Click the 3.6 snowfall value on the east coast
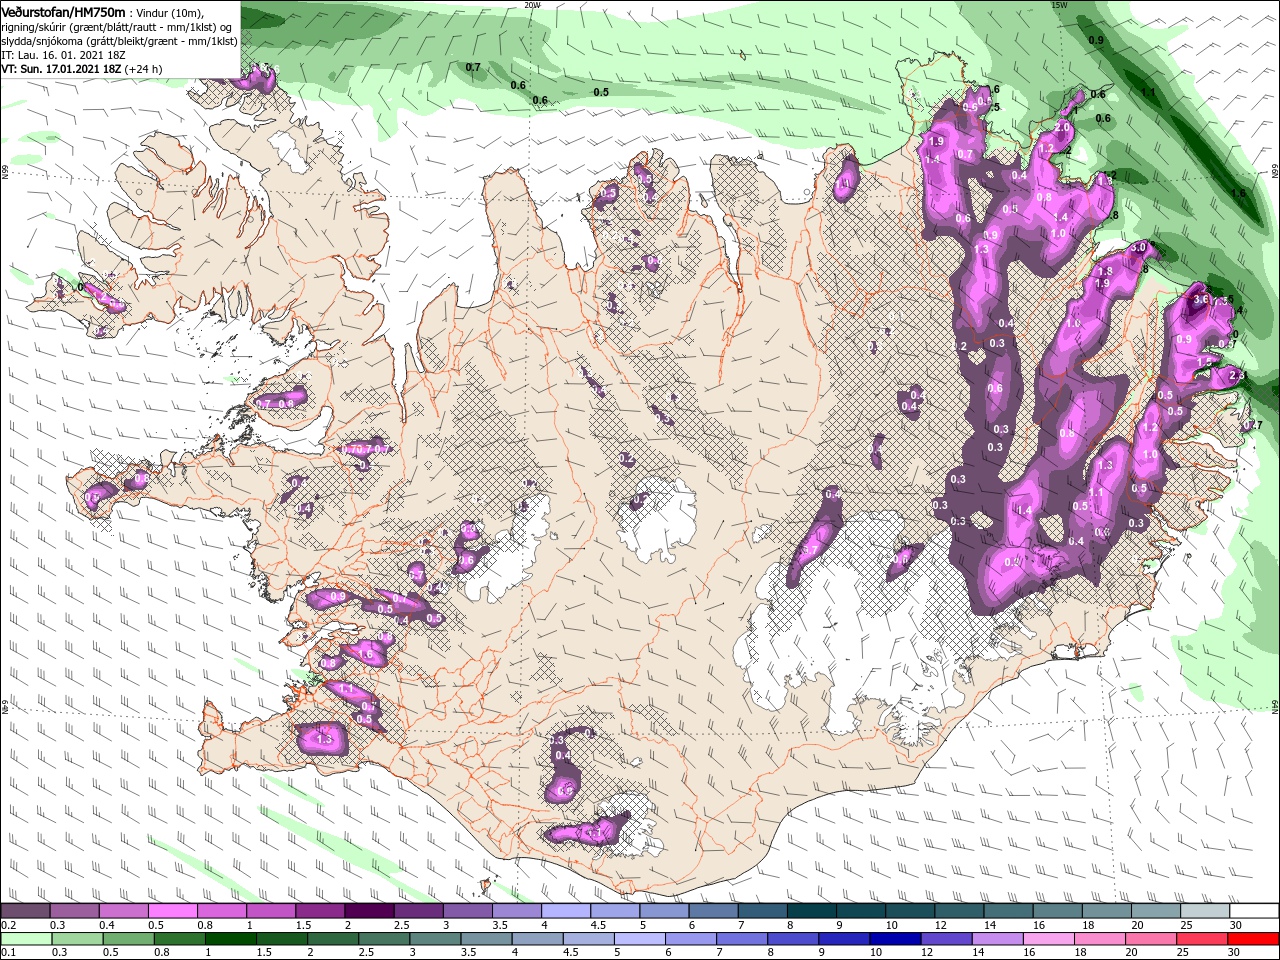Image resolution: width=1280 pixels, height=960 pixels. [1202, 298]
